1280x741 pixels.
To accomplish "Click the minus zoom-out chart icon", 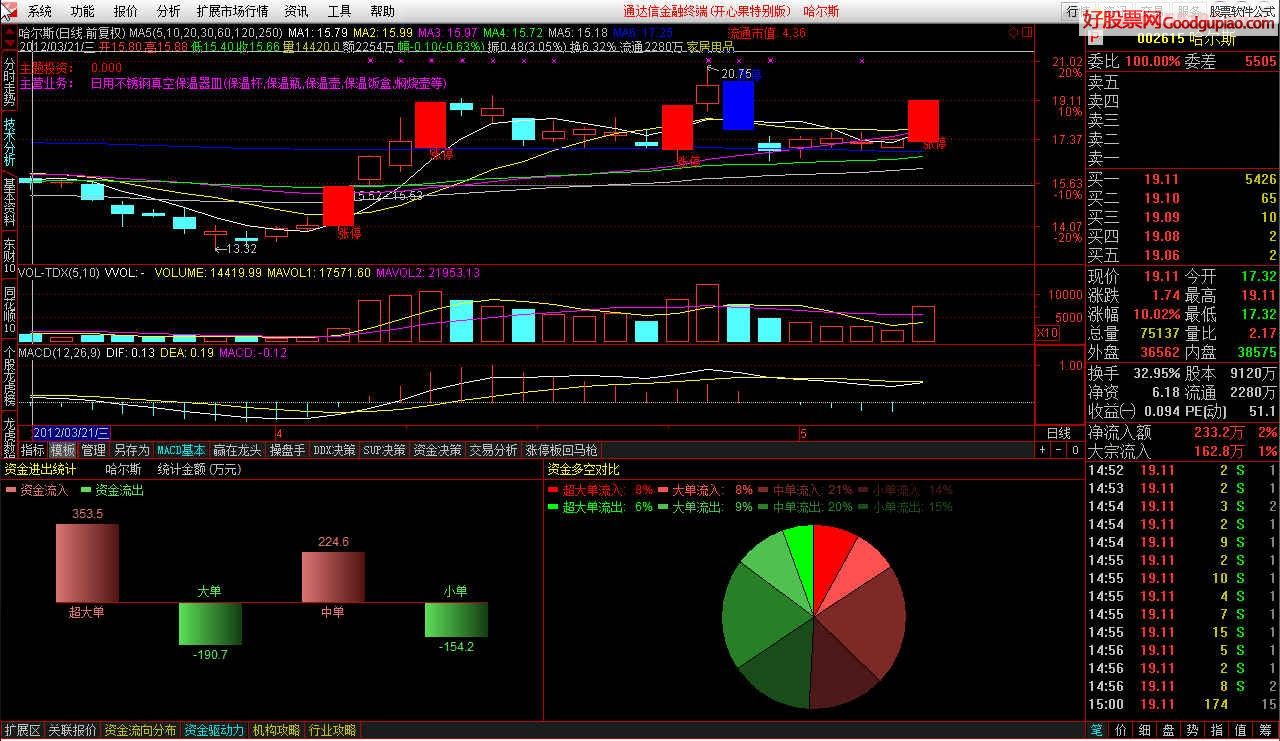I will pyautogui.click(x=1059, y=451).
